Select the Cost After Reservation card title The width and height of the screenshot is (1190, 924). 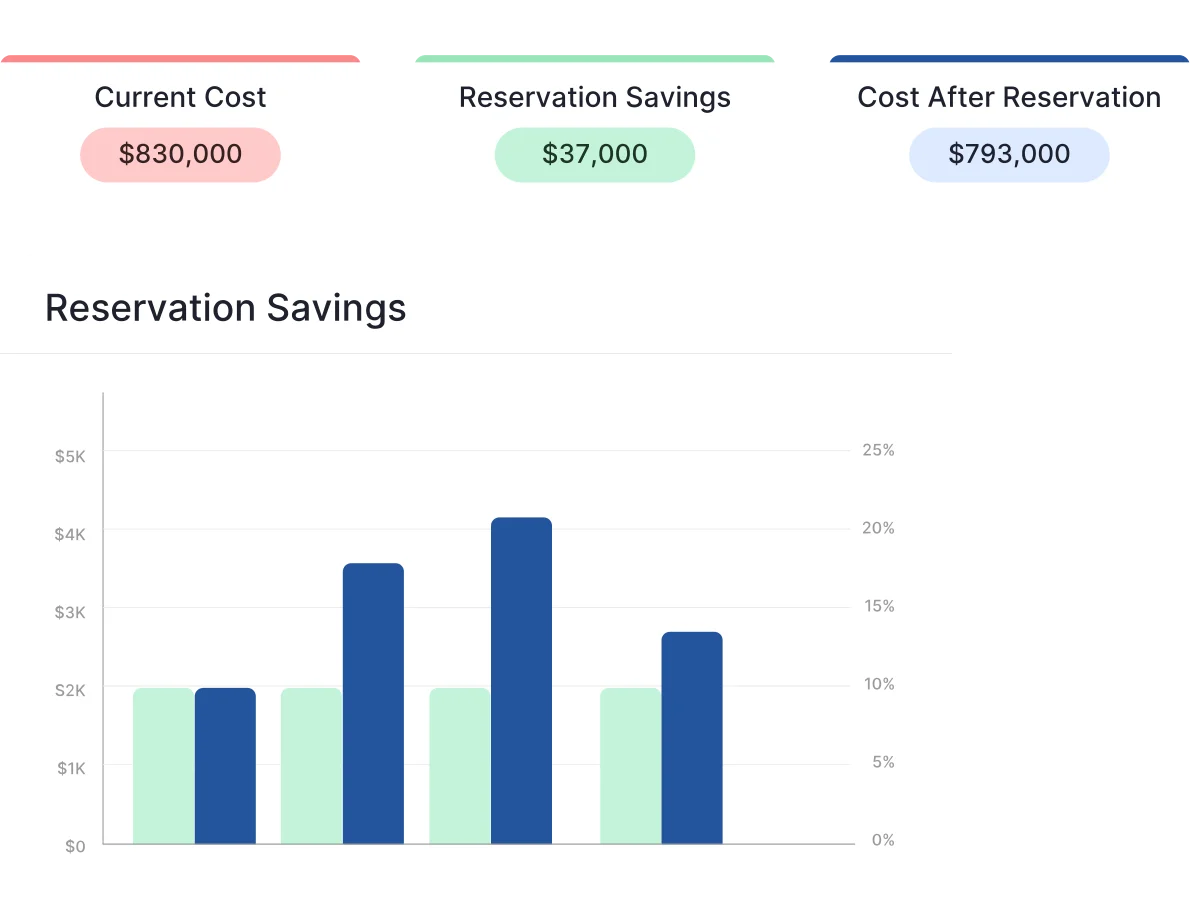[1008, 97]
